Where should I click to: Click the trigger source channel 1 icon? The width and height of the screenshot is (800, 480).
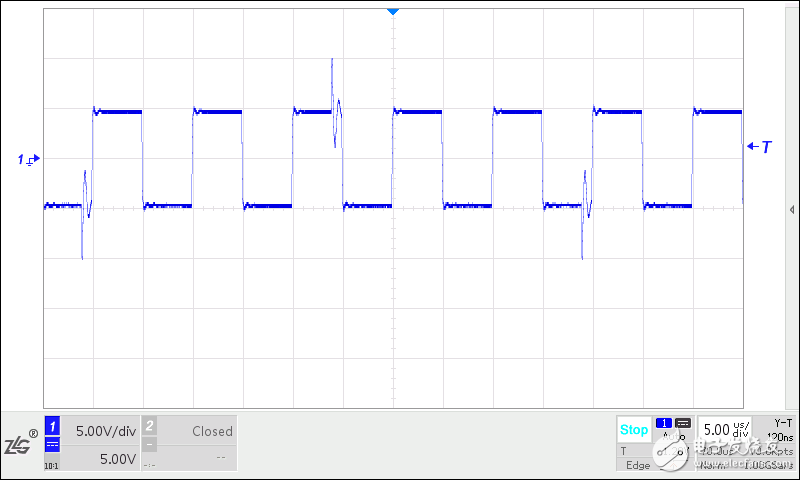664,423
